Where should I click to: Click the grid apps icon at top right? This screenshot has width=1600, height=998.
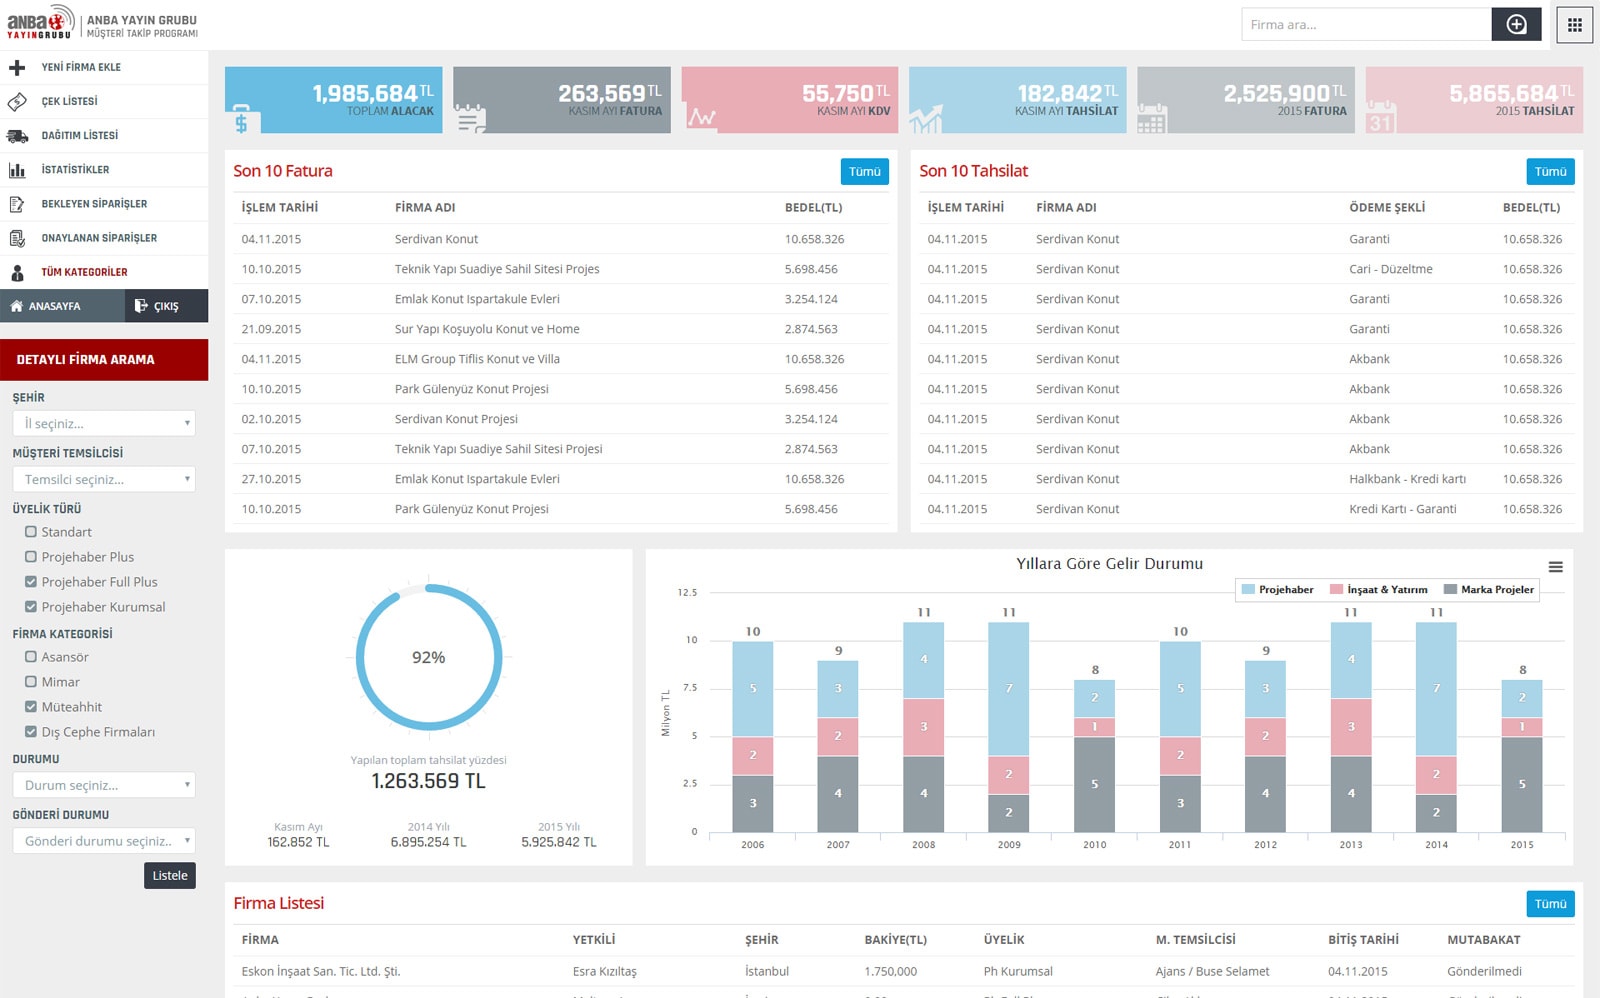1574,25
